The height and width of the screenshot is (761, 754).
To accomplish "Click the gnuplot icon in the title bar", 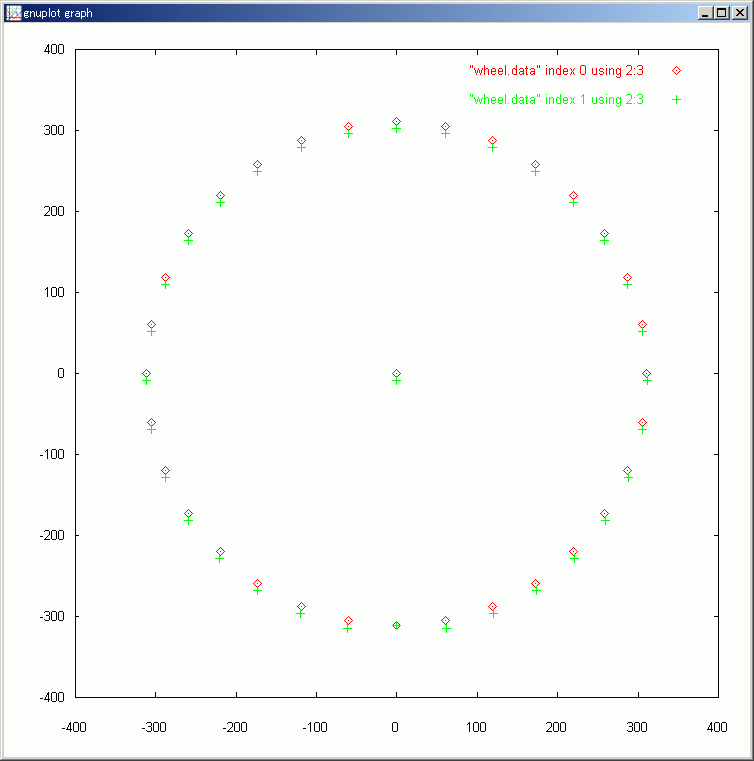I will tap(13, 13).
